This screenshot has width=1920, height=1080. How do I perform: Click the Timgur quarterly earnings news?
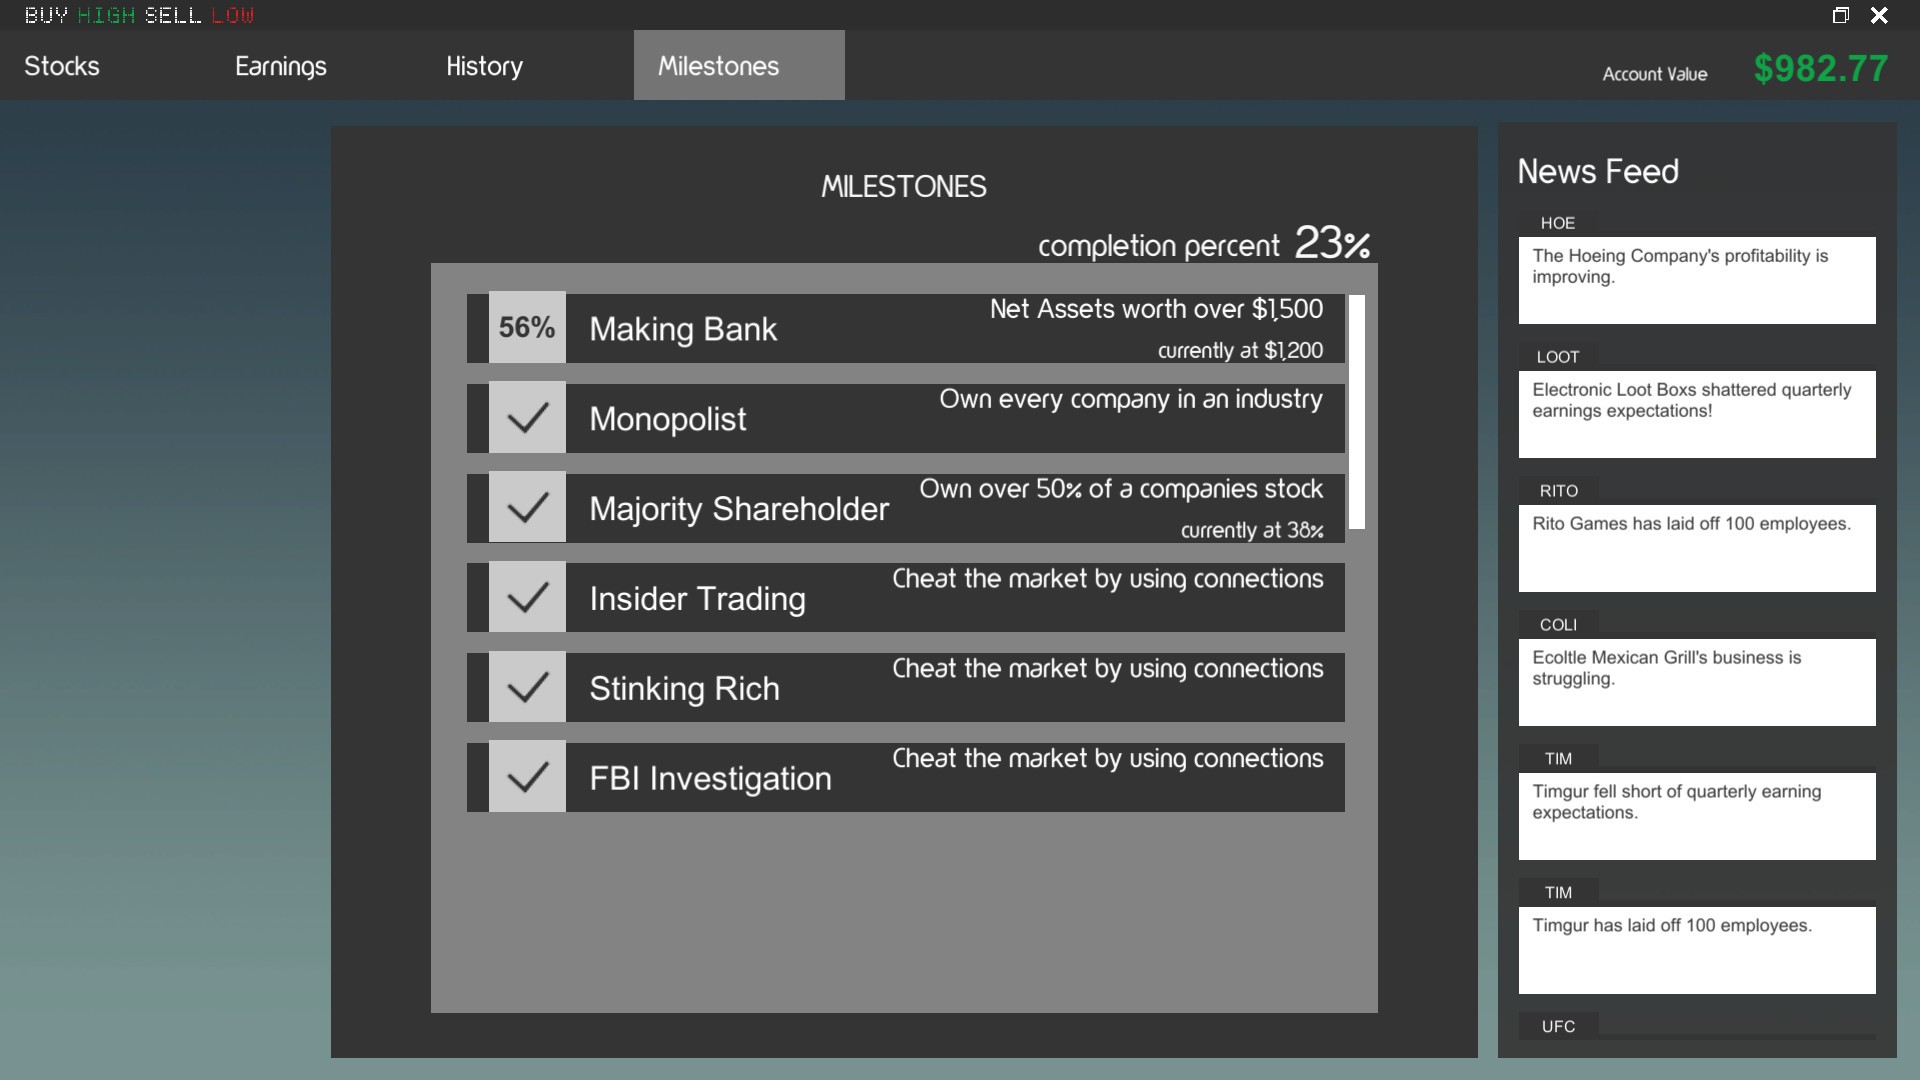(x=1696, y=815)
